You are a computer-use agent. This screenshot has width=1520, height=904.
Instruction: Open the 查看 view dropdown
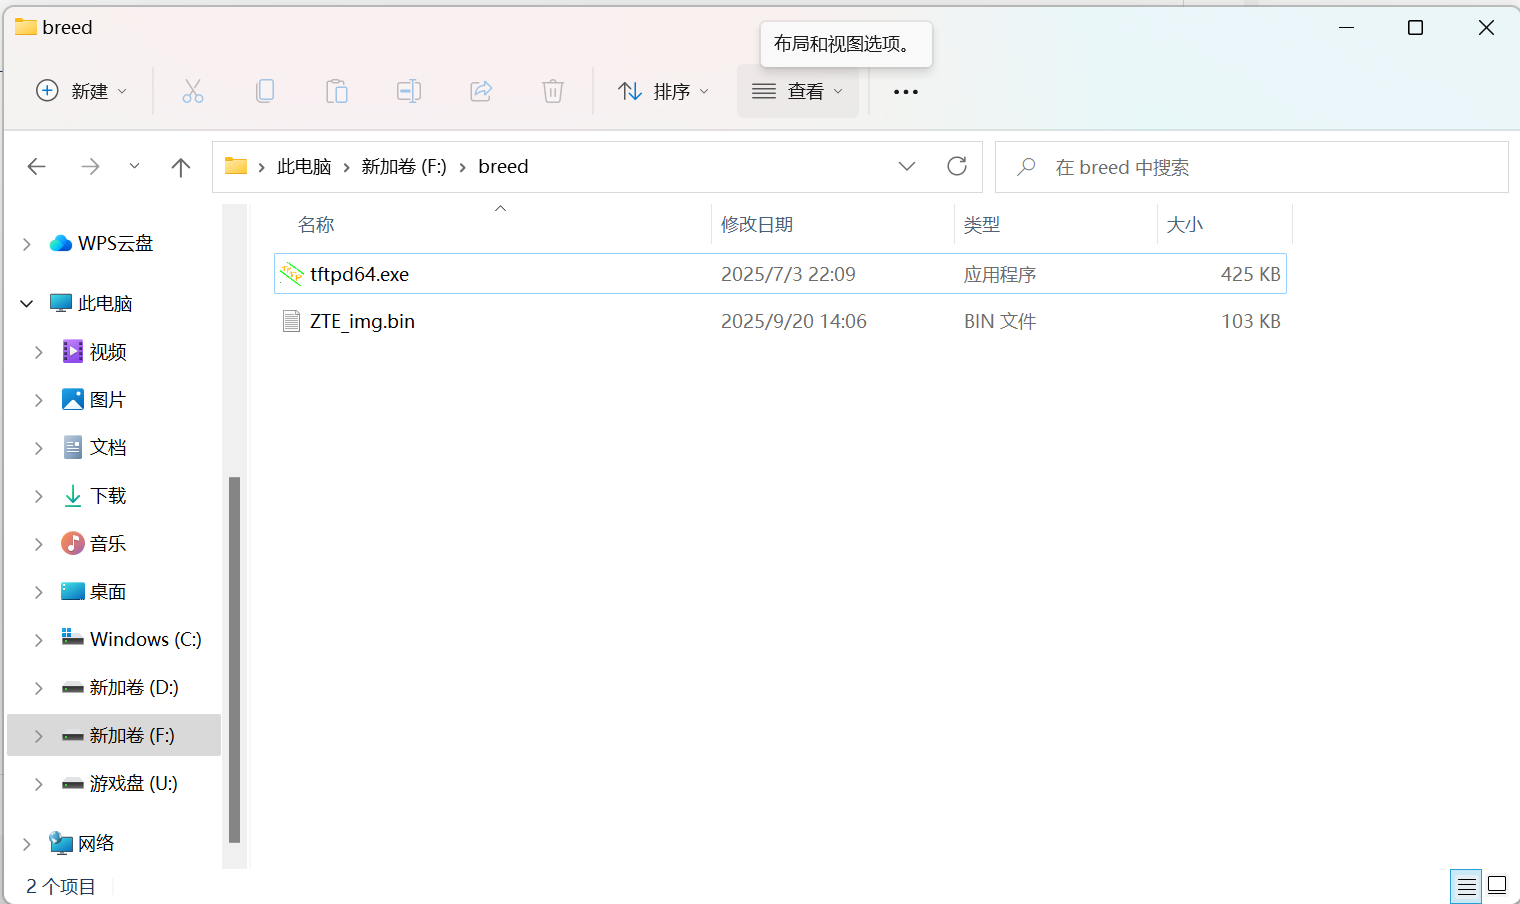798,91
